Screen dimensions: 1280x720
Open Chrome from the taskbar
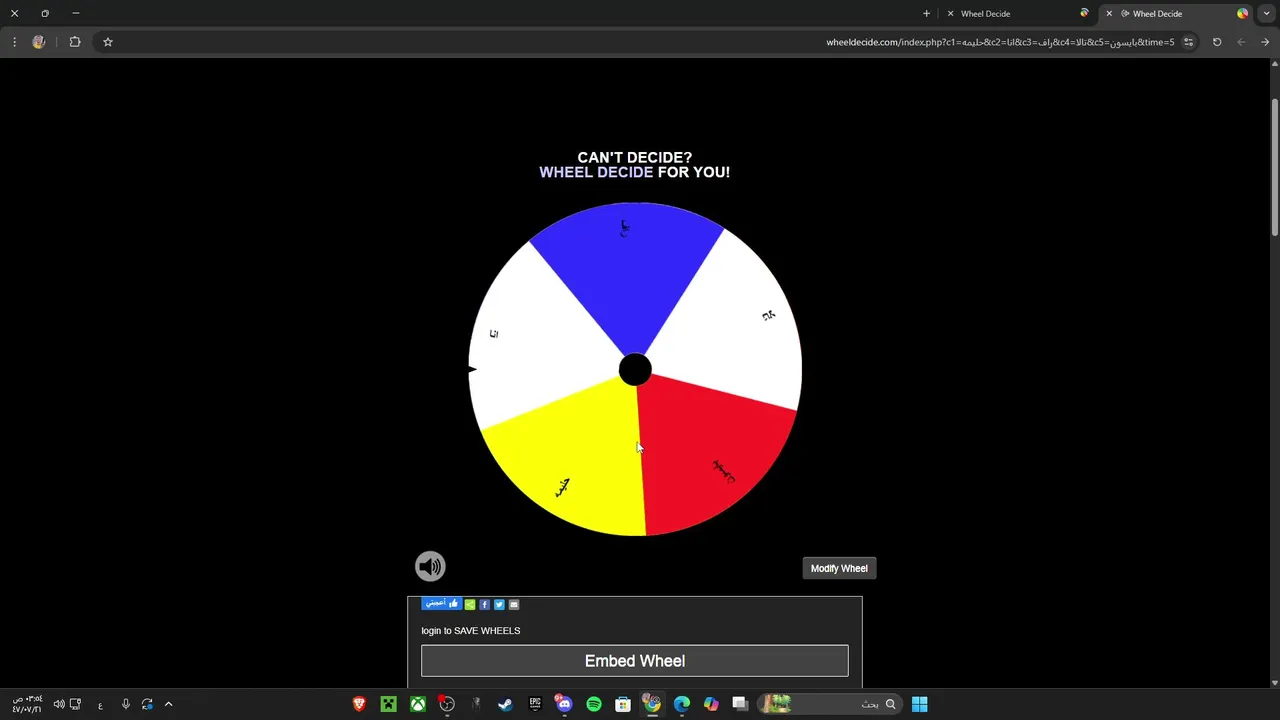pos(652,704)
